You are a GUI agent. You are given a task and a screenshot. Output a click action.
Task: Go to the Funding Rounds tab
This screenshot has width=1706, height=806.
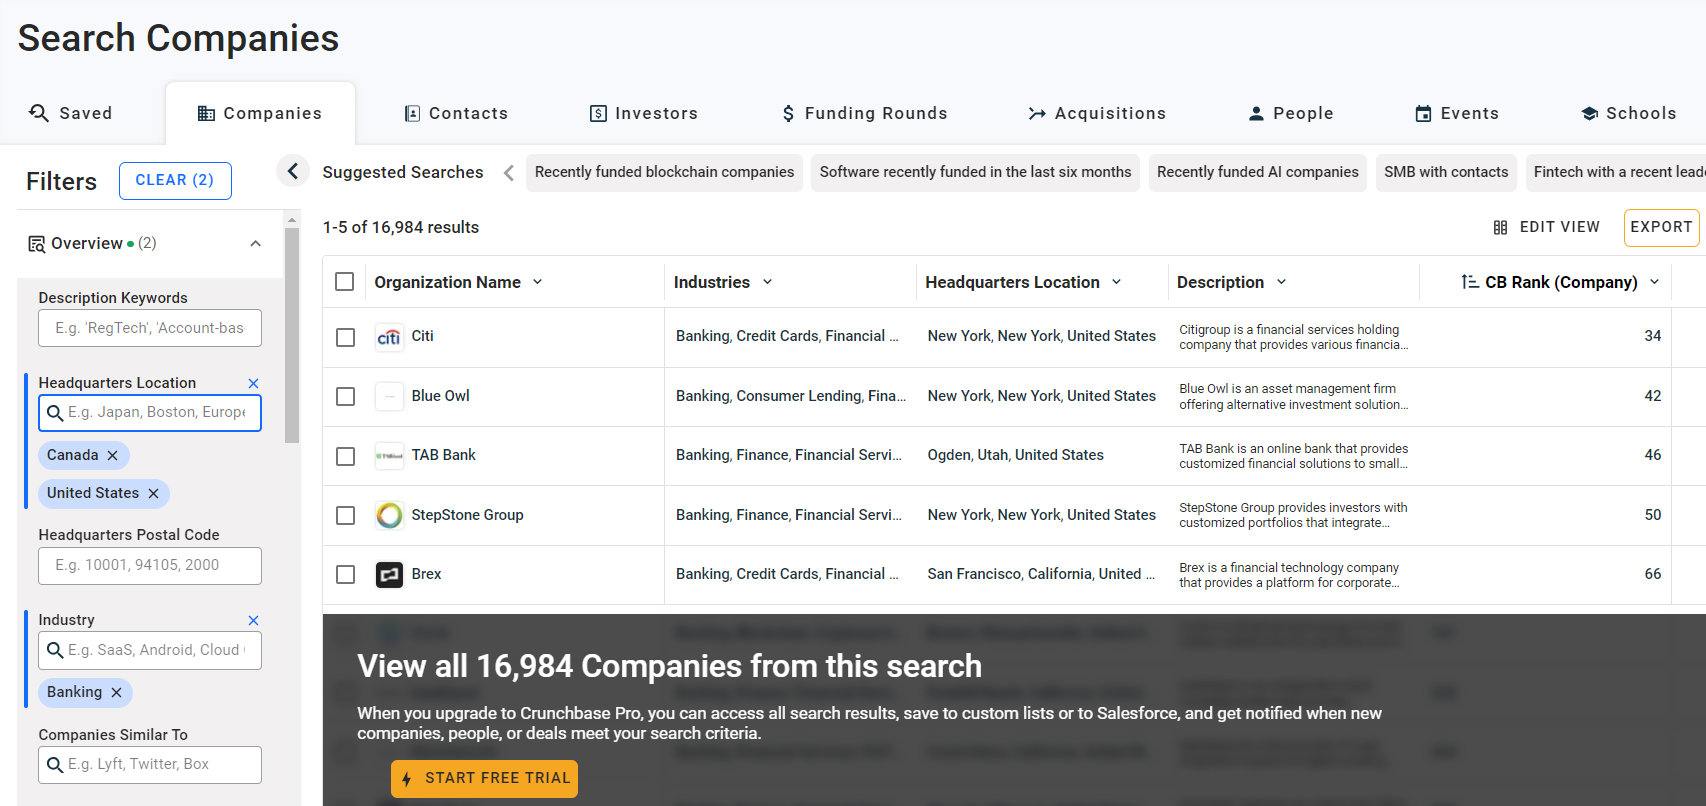[864, 113]
